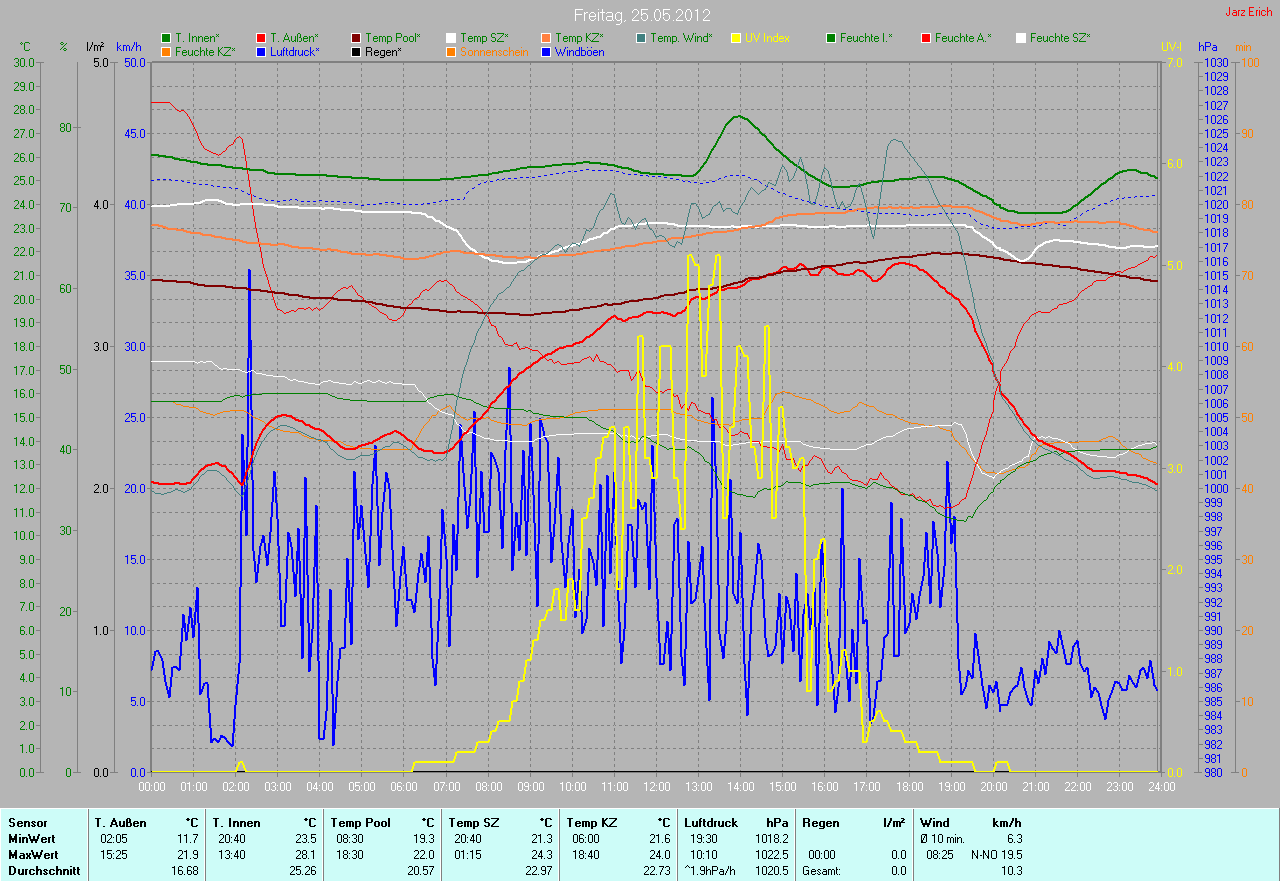This screenshot has width=1280, height=881.
Task: Click the red T. Außen legend square
Action: 261,38
